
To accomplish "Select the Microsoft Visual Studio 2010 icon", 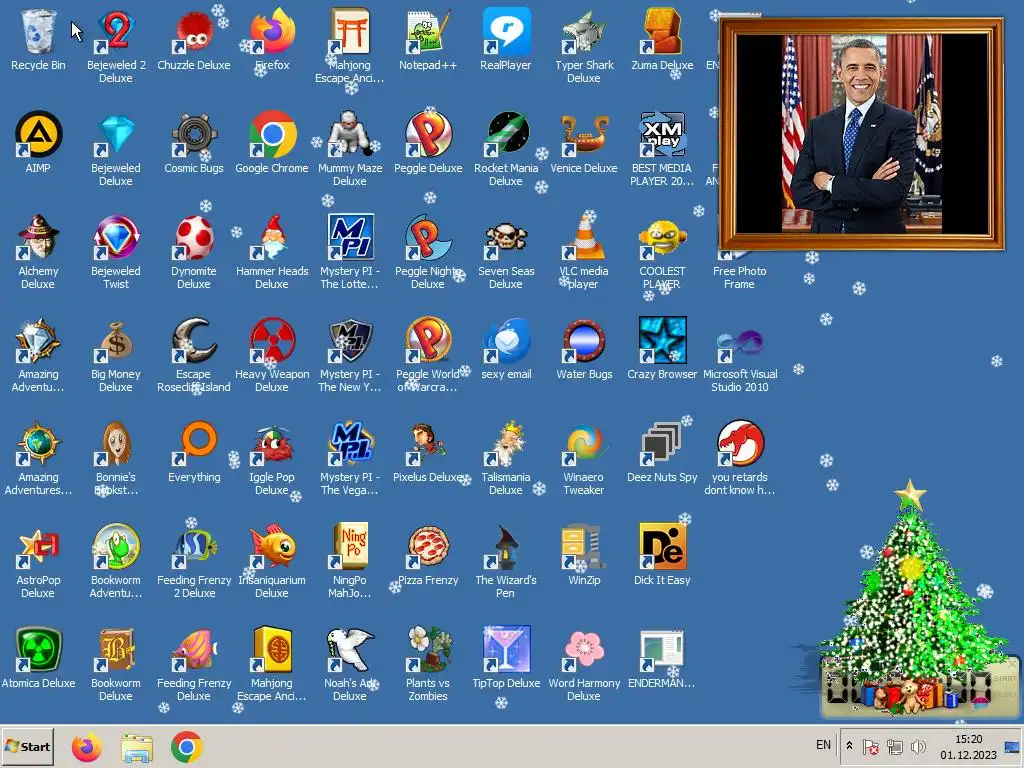I will click(x=739, y=340).
